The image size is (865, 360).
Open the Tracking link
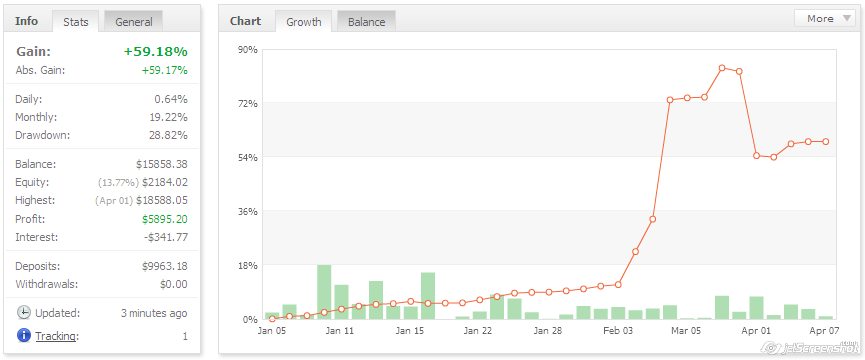(57, 336)
